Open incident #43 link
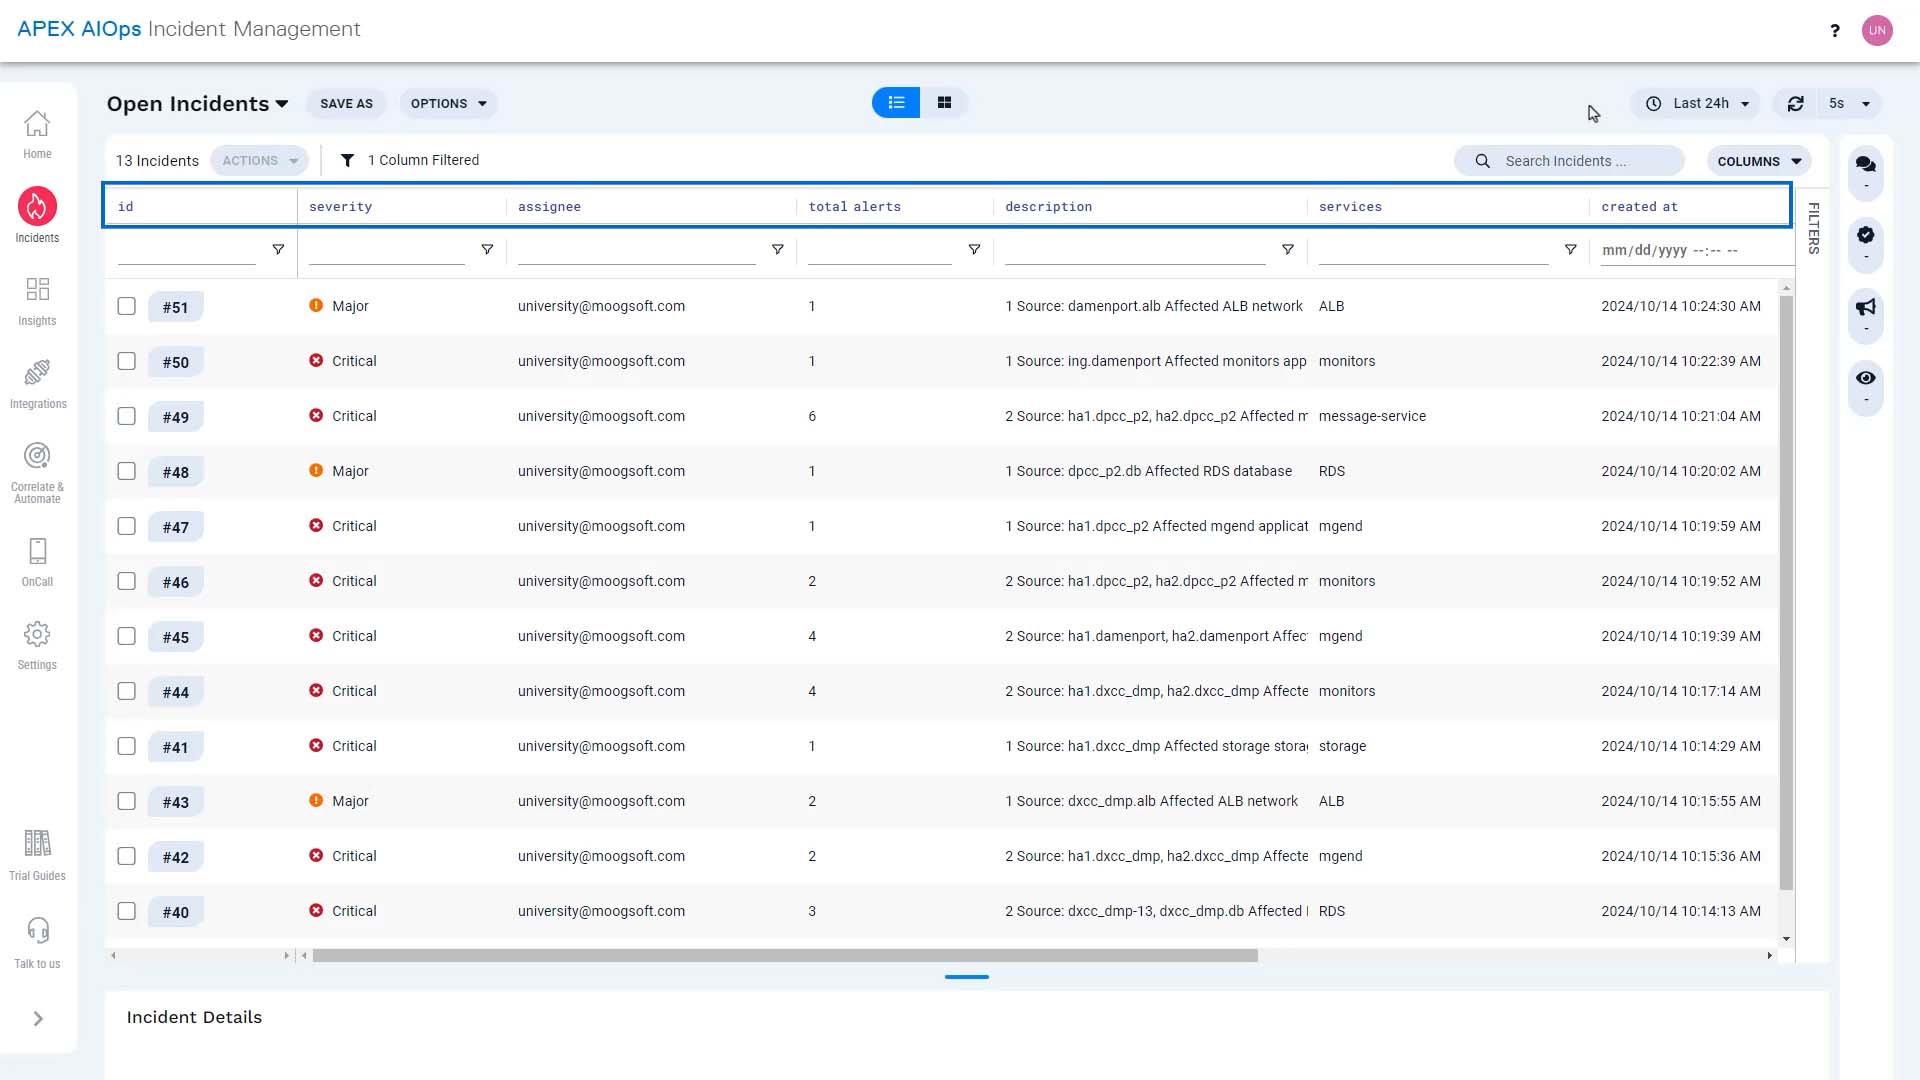The width and height of the screenshot is (1920, 1080). point(175,802)
